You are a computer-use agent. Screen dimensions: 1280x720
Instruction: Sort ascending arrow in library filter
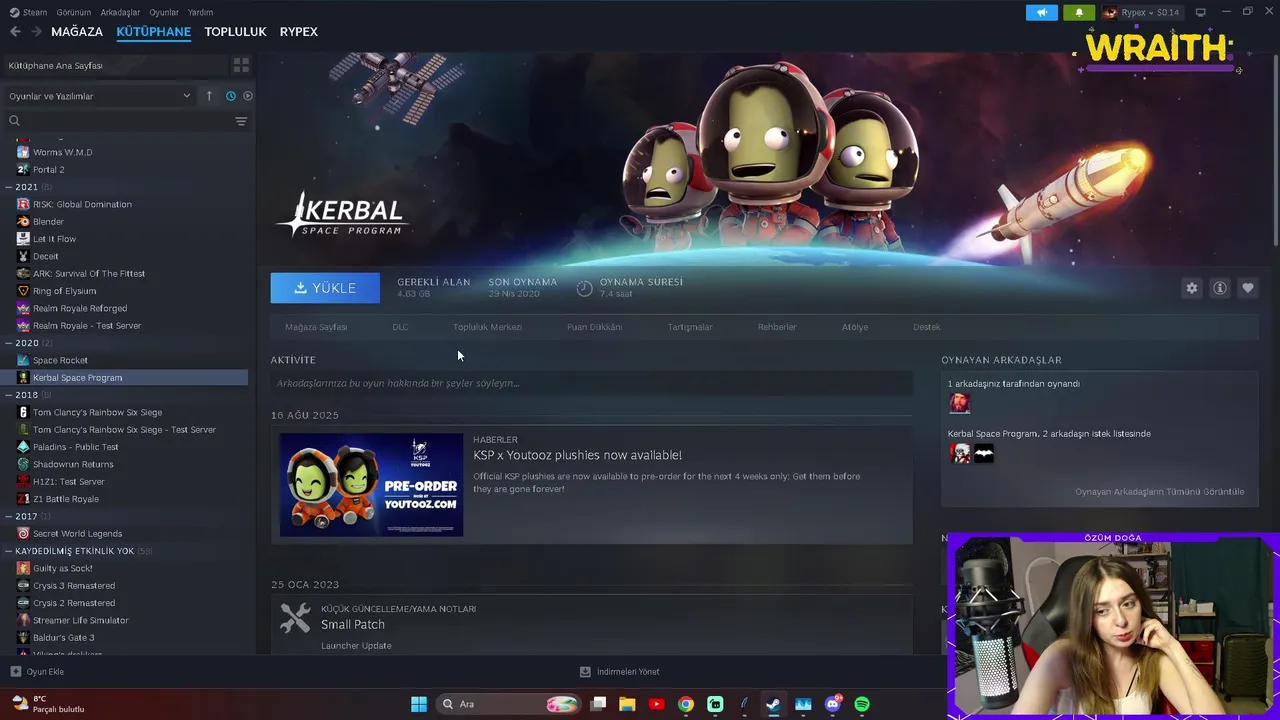pyautogui.click(x=209, y=96)
